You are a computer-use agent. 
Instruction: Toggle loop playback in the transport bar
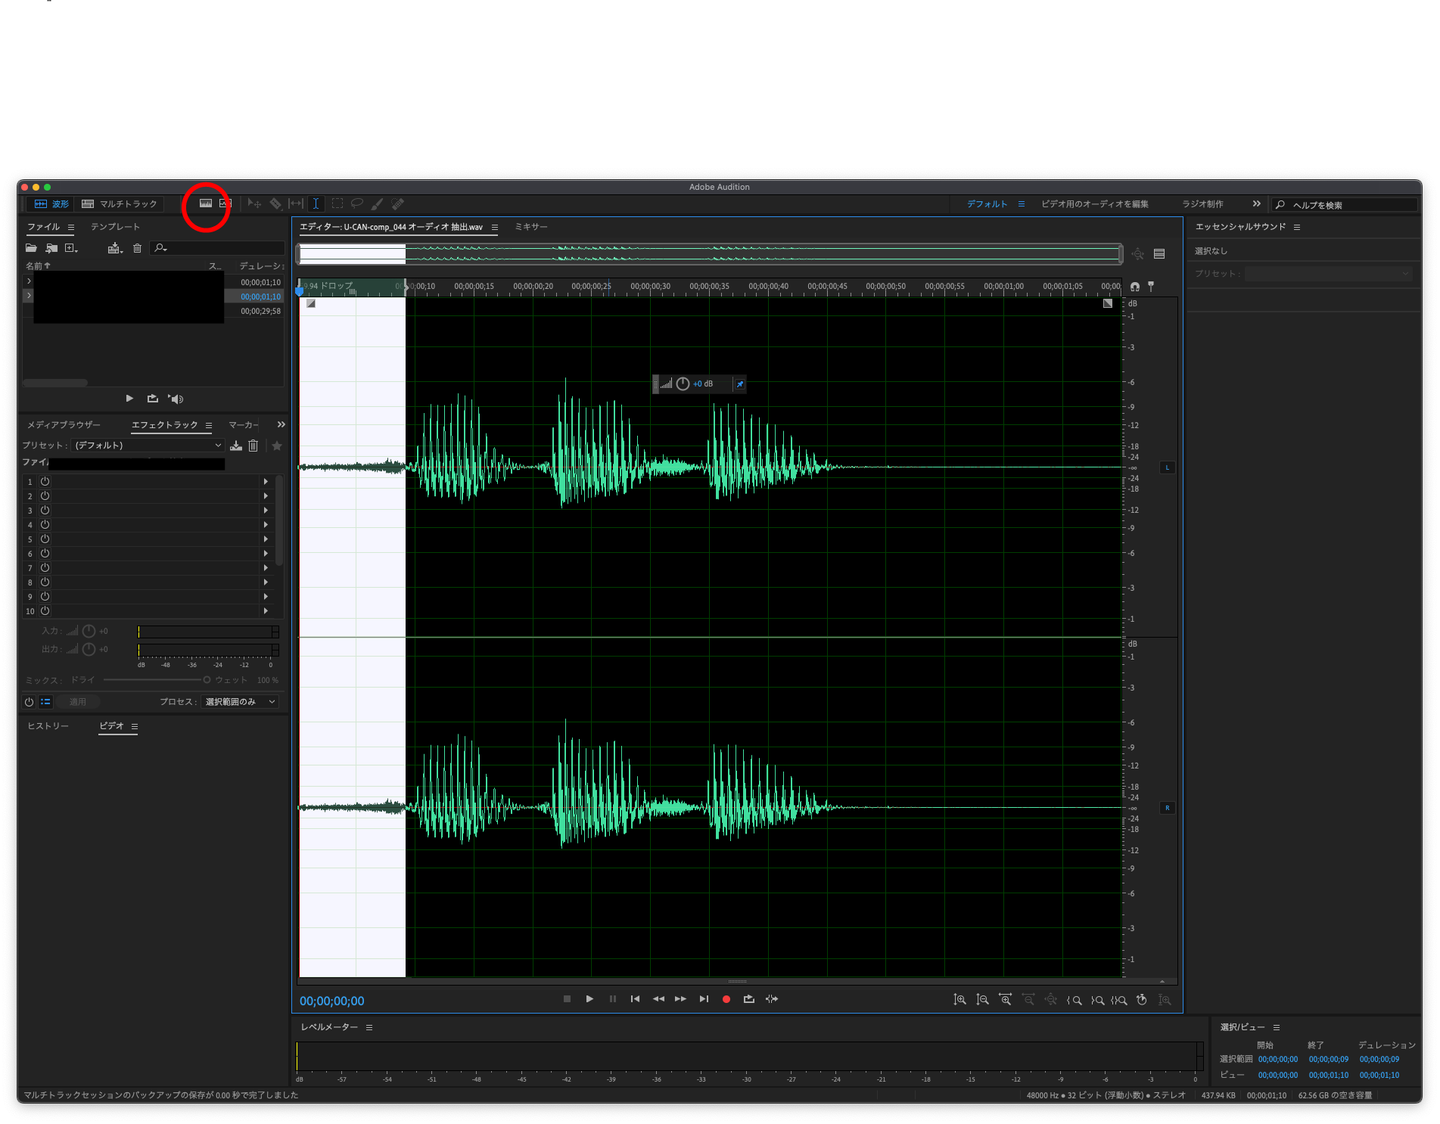[749, 999]
